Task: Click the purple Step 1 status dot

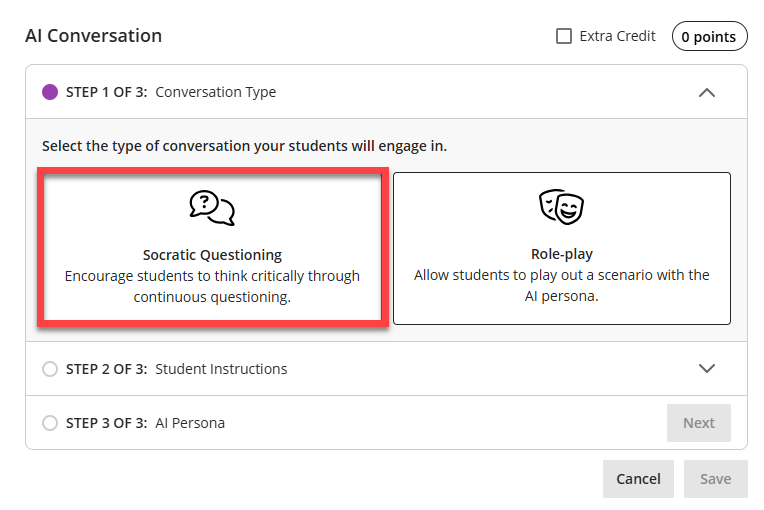Action: tap(50, 92)
